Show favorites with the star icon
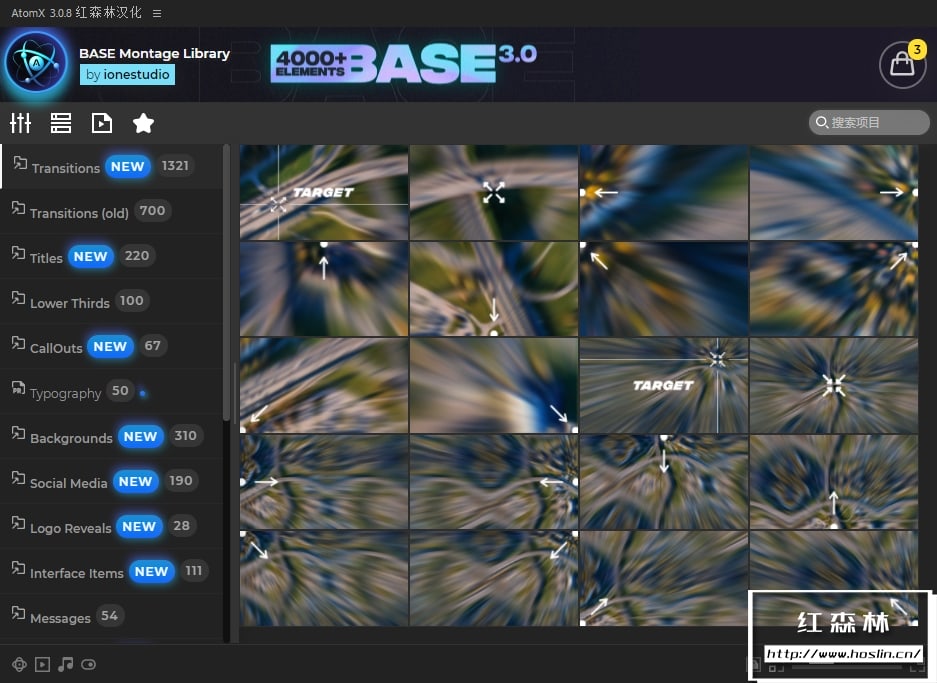Image resolution: width=937 pixels, height=683 pixels. tap(143, 123)
